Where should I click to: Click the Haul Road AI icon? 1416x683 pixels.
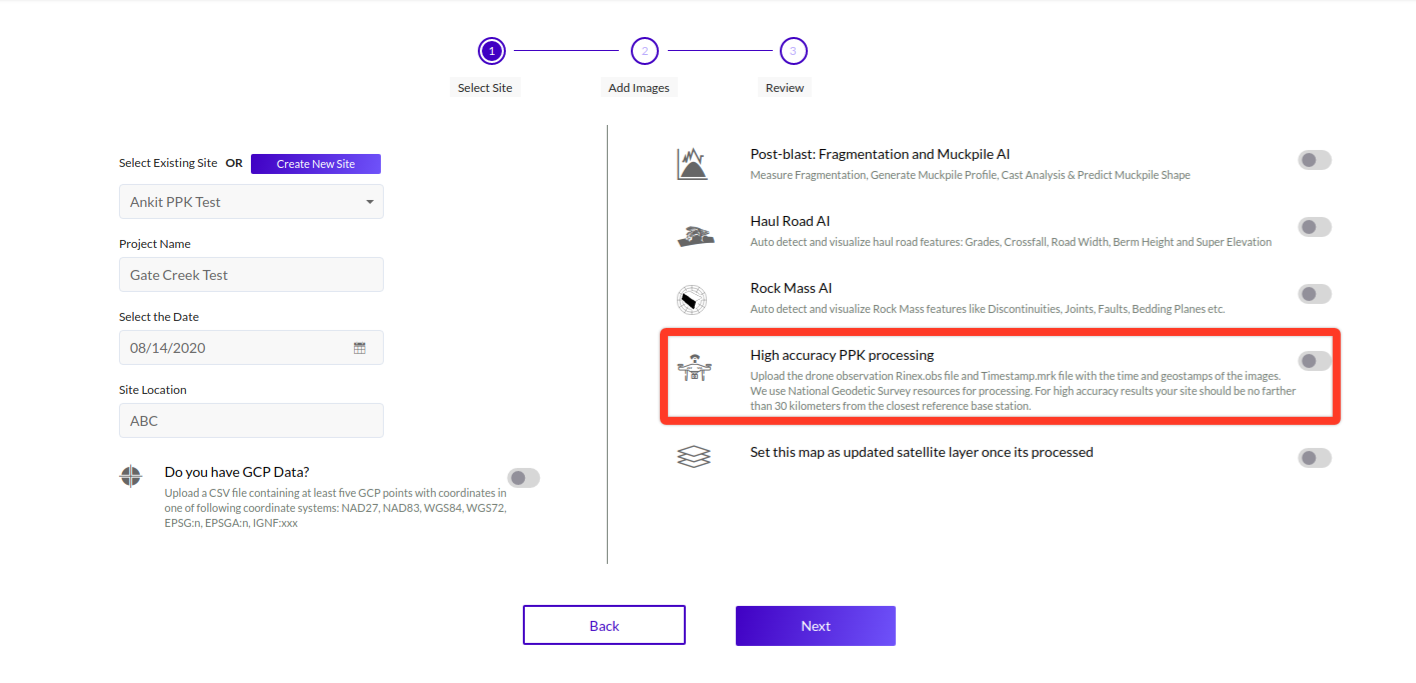click(693, 235)
